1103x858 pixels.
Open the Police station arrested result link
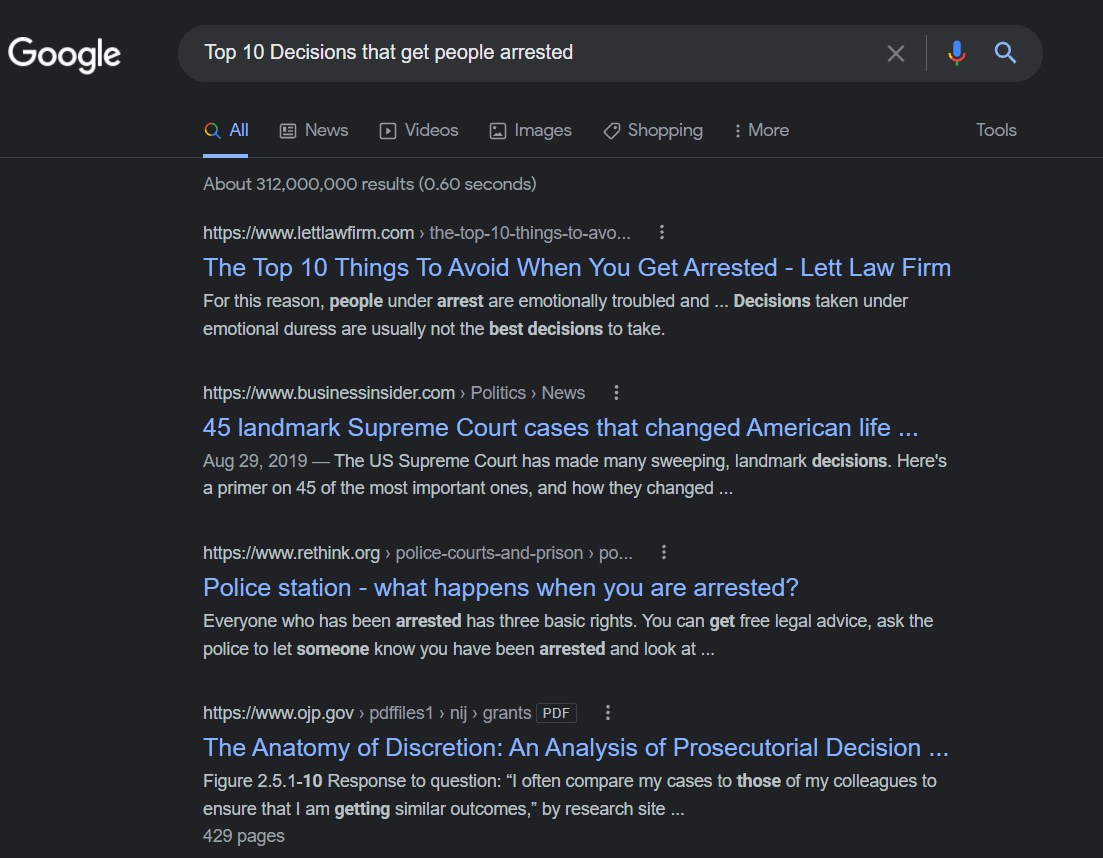click(x=500, y=588)
